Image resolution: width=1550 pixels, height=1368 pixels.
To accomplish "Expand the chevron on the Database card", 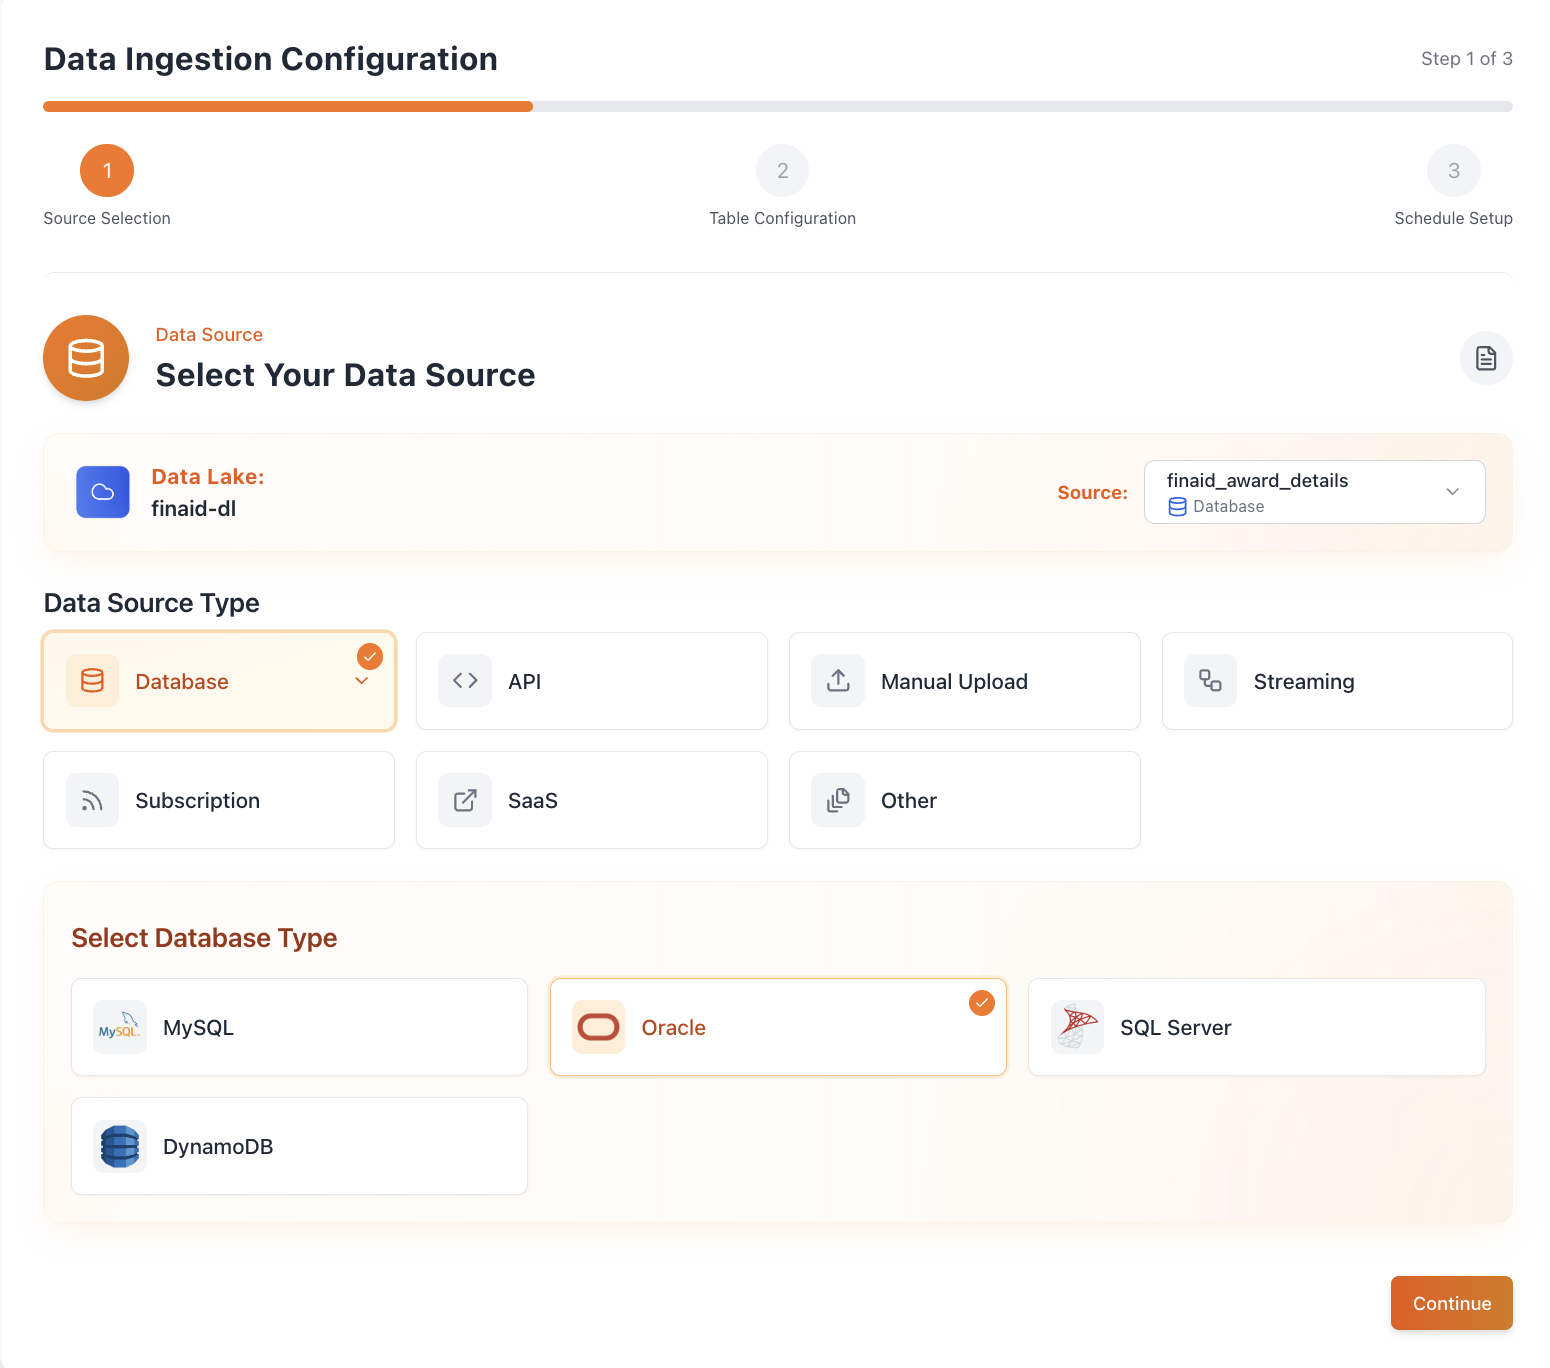I will pos(362,681).
